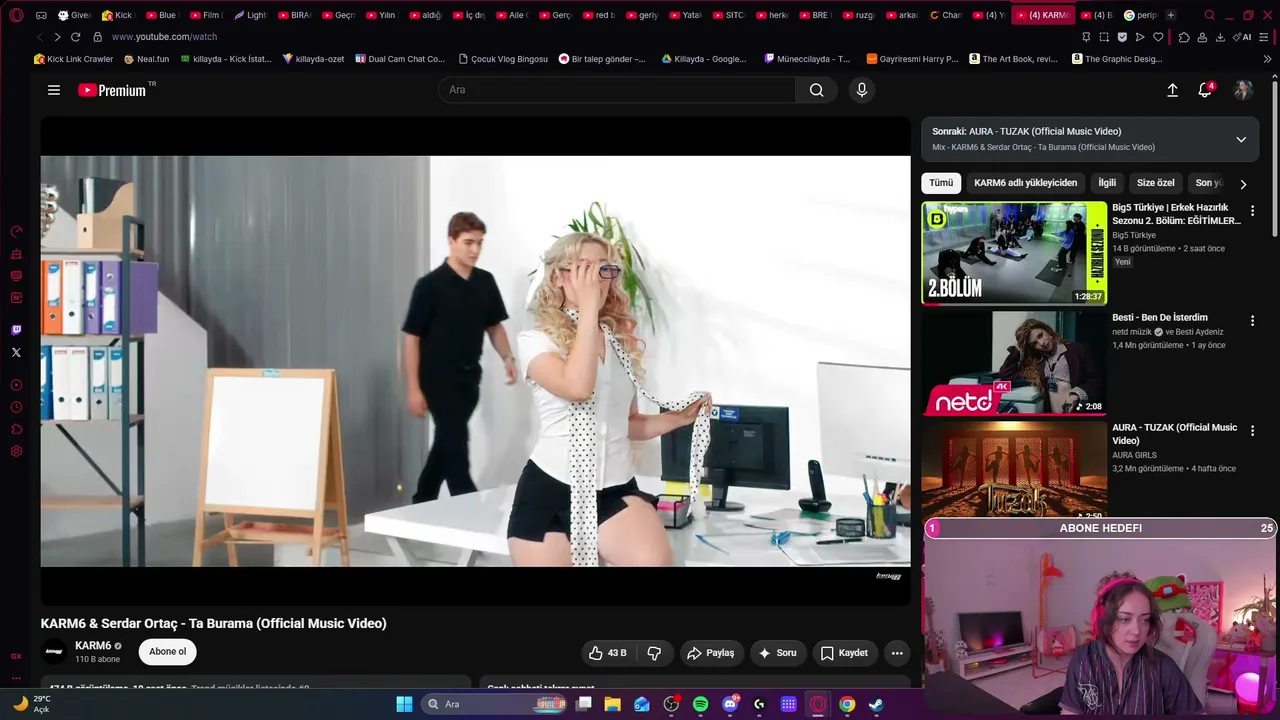Open Google Chrome from the taskbar
Screen dimensions: 1280x720
(847, 704)
